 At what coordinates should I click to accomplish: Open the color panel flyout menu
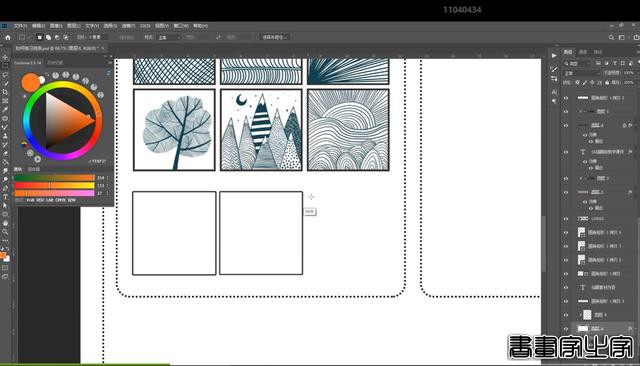[x=110, y=63]
